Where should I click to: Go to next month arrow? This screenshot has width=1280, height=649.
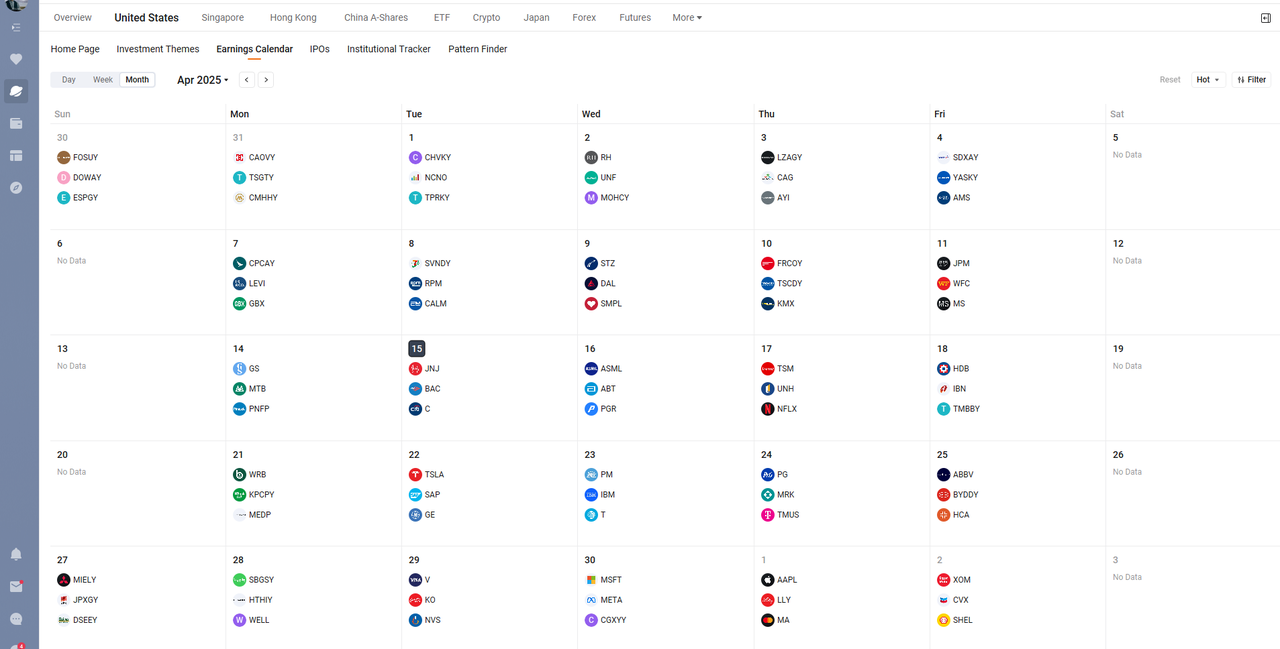click(267, 80)
